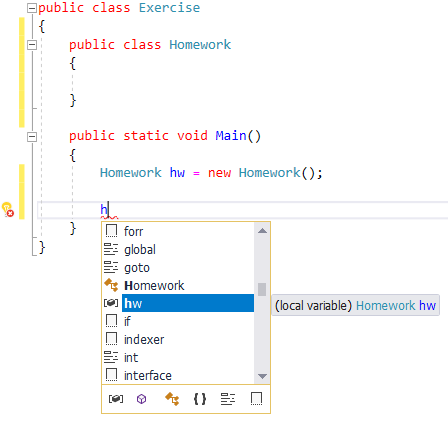This screenshot has height=426, width=448.
Task: Click the local variable icon beside hw
Action: [x=111, y=303]
